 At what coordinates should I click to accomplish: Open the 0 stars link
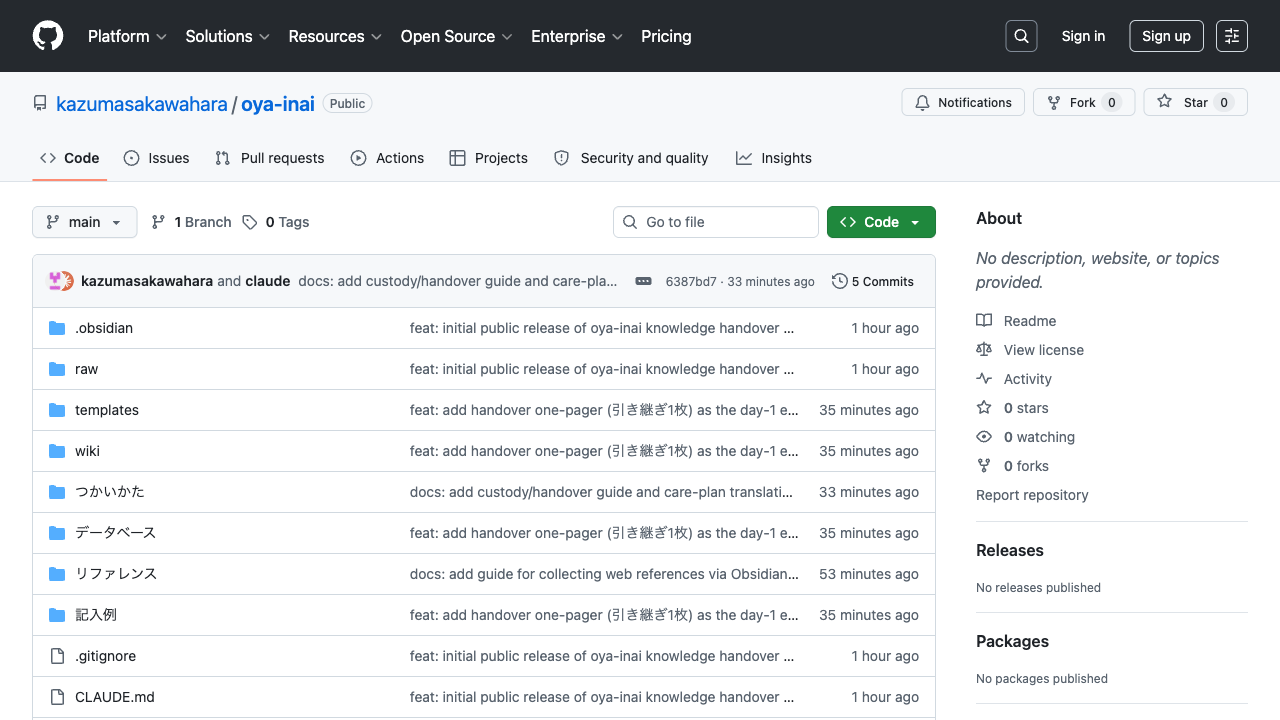(x=1026, y=408)
